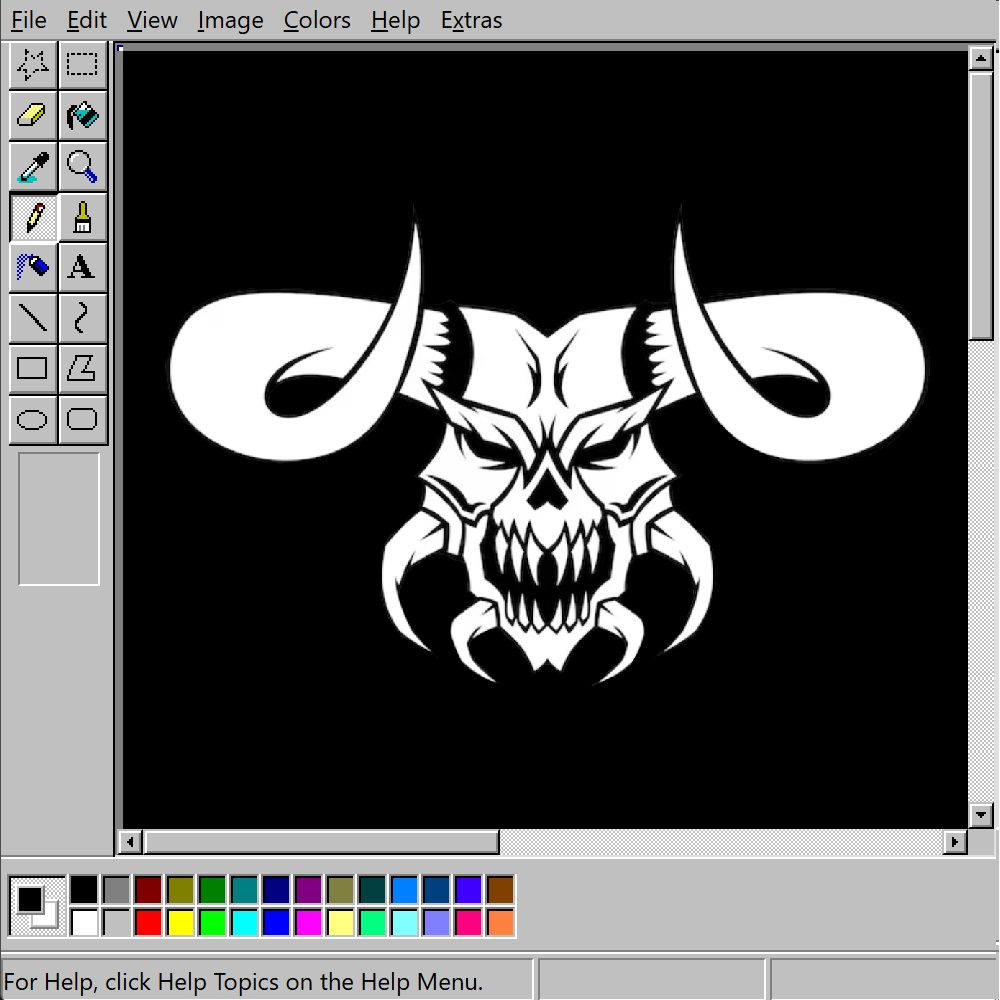Pick the hot pink color swatch
1000x1000 pixels.
point(469,922)
